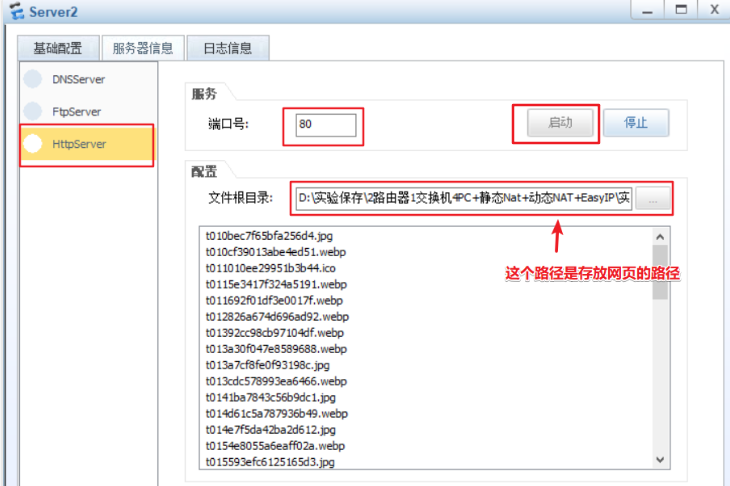Switch to the 基础配置 tab

click(58, 48)
